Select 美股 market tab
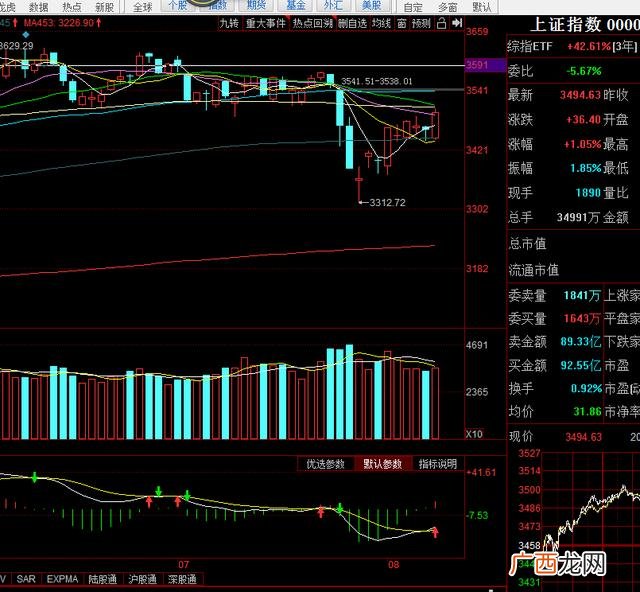This screenshot has height=592, width=640. click(x=371, y=5)
